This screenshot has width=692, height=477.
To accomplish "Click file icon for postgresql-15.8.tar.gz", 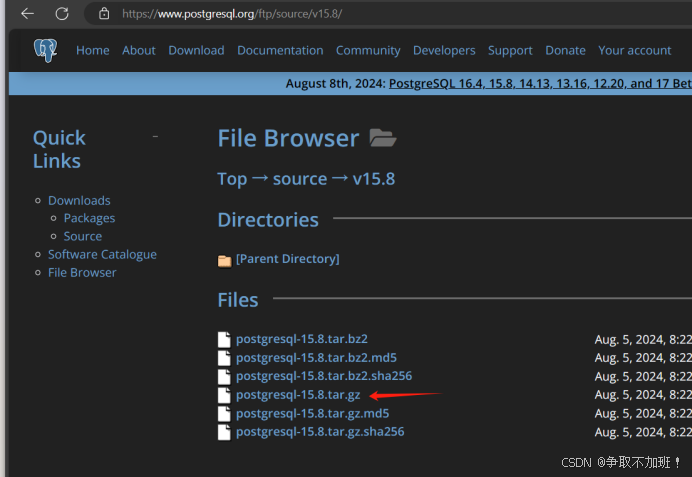I will point(224,395).
